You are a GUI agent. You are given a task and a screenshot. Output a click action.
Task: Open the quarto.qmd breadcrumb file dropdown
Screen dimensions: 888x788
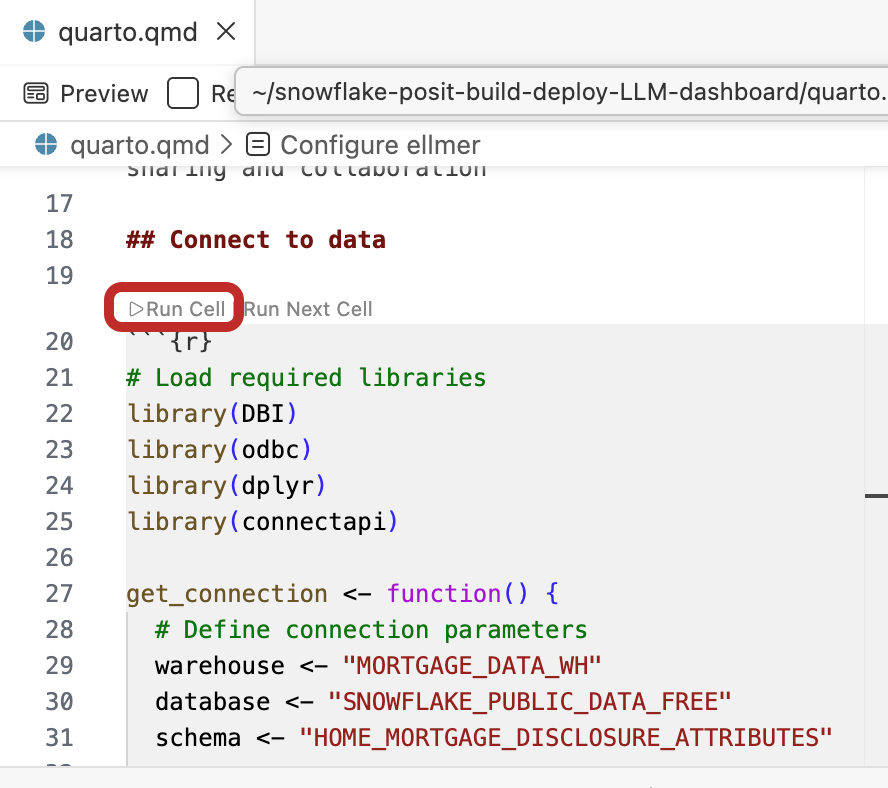tap(139, 145)
